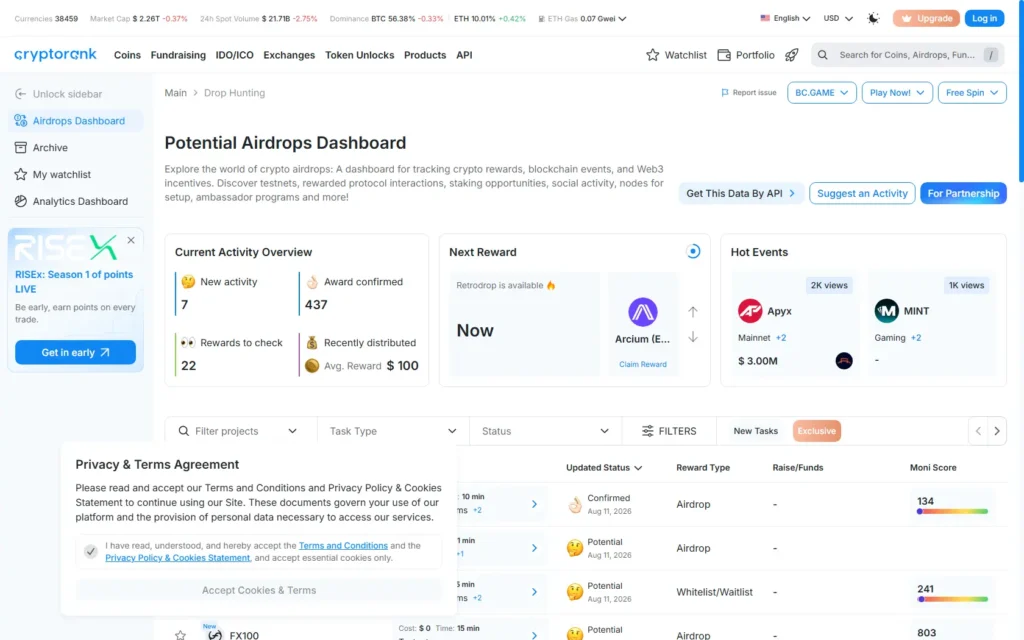Open Airdrops Dashboard in sidebar
The image size is (1024, 640).
click(76, 121)
